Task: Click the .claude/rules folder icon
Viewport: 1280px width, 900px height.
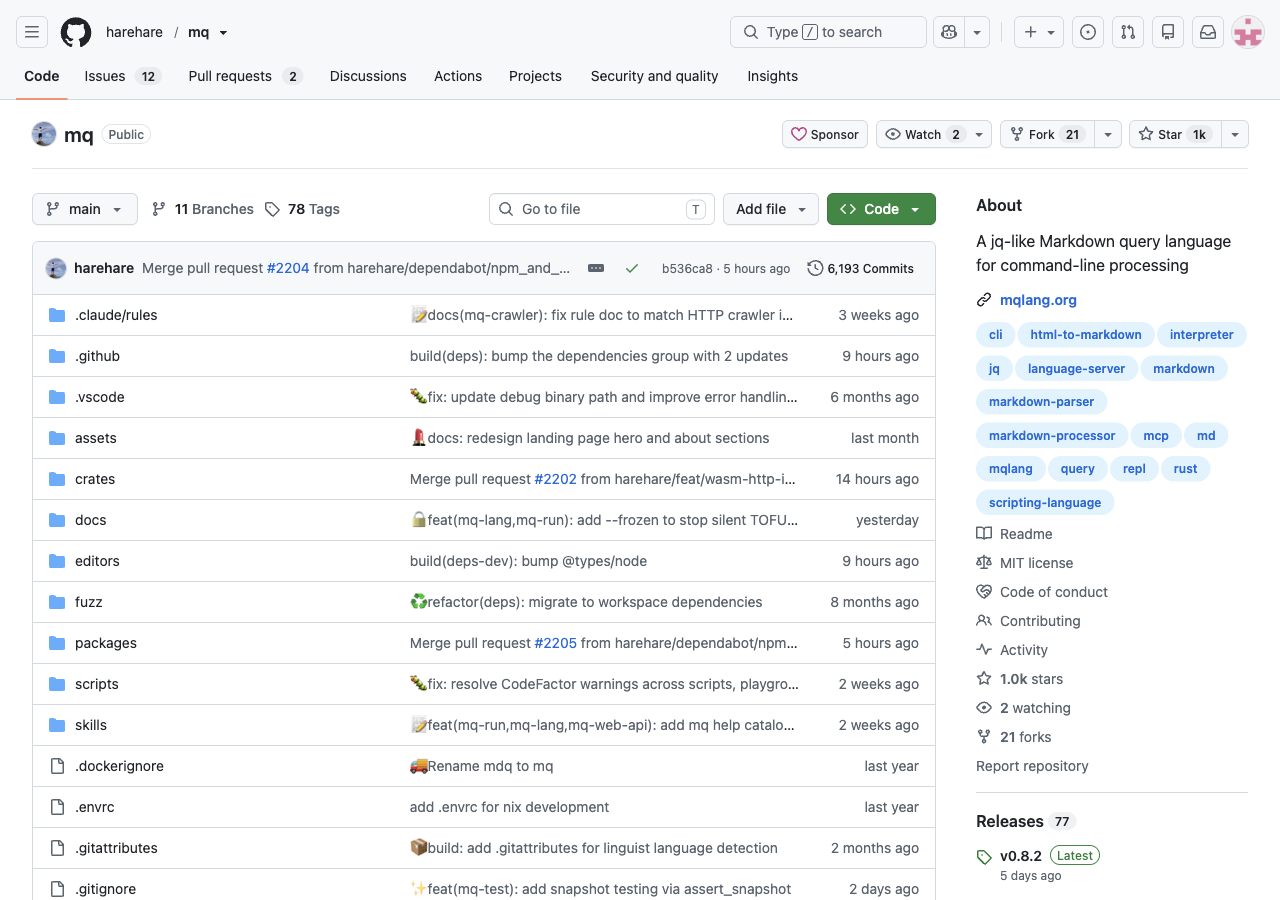Action: (x=57, y=315)
